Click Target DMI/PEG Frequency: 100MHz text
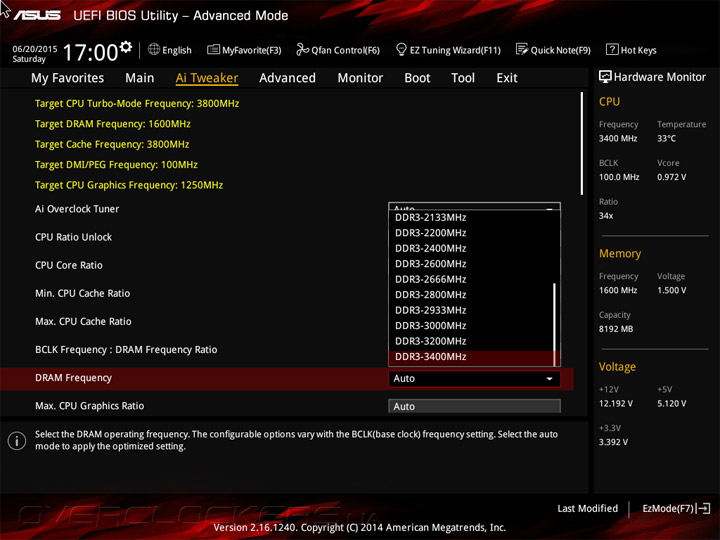 (x=116, y=164)
